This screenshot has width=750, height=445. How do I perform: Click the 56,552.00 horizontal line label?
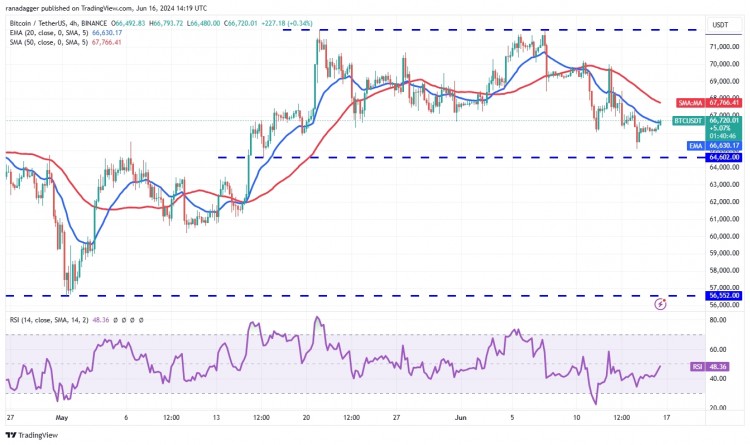[724, 296]
